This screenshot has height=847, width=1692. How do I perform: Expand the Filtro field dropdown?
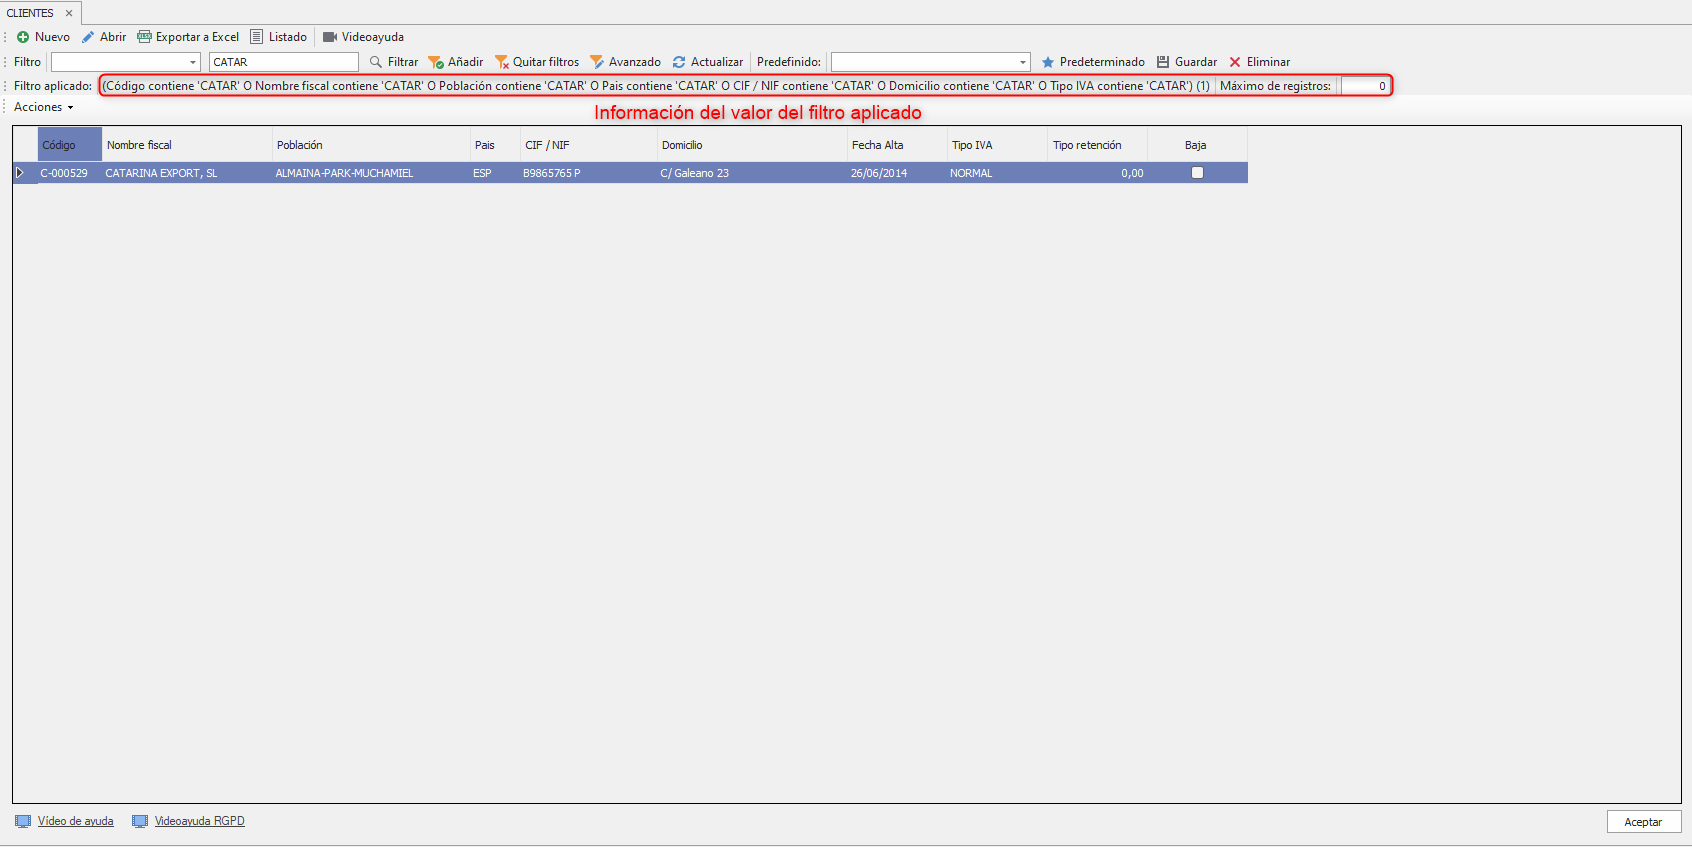(x=193, y=62)
